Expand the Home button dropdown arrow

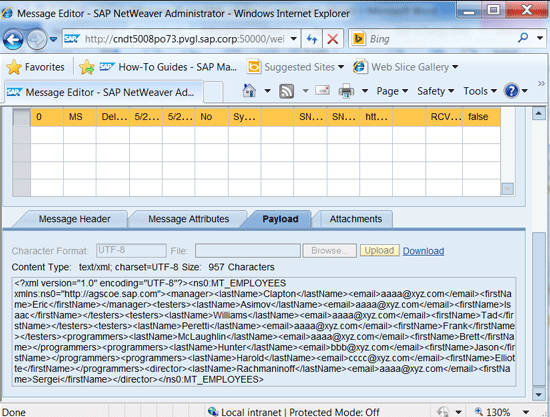point(267,91)
